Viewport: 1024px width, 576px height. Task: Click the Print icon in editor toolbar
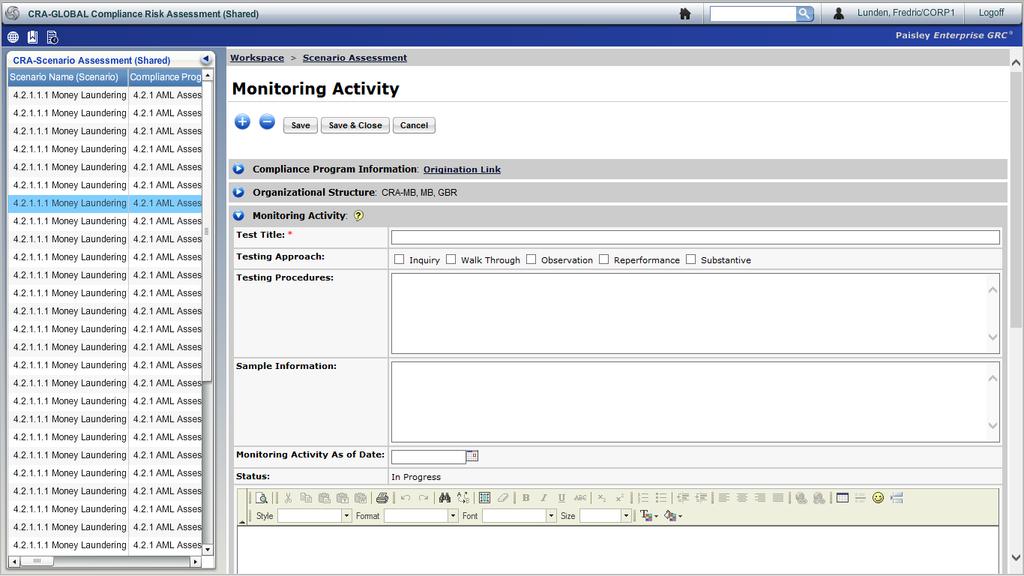pos(382,498)
